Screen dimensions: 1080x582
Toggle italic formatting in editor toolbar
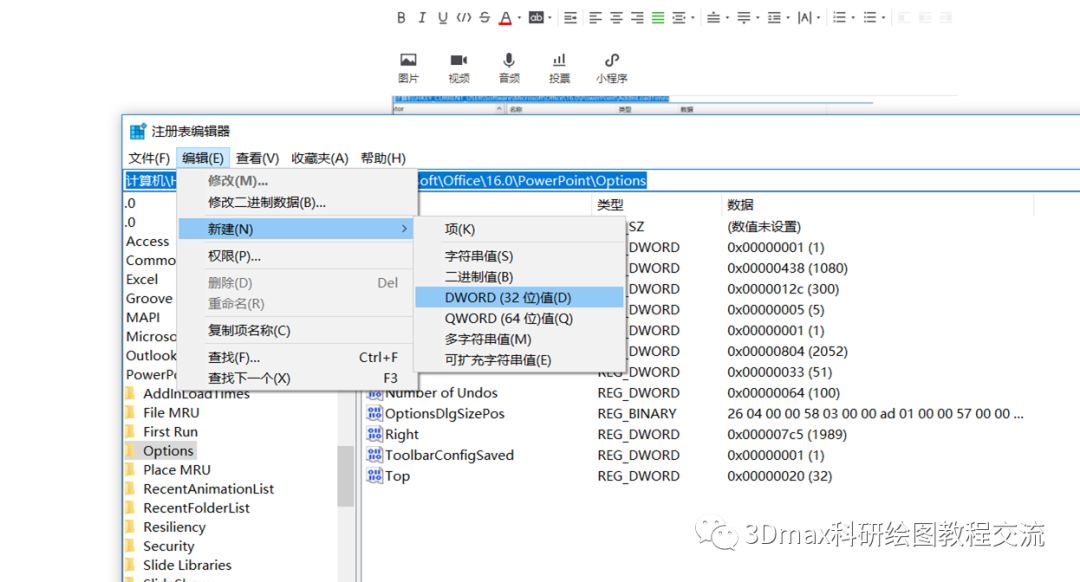click(x=422, y=18)
